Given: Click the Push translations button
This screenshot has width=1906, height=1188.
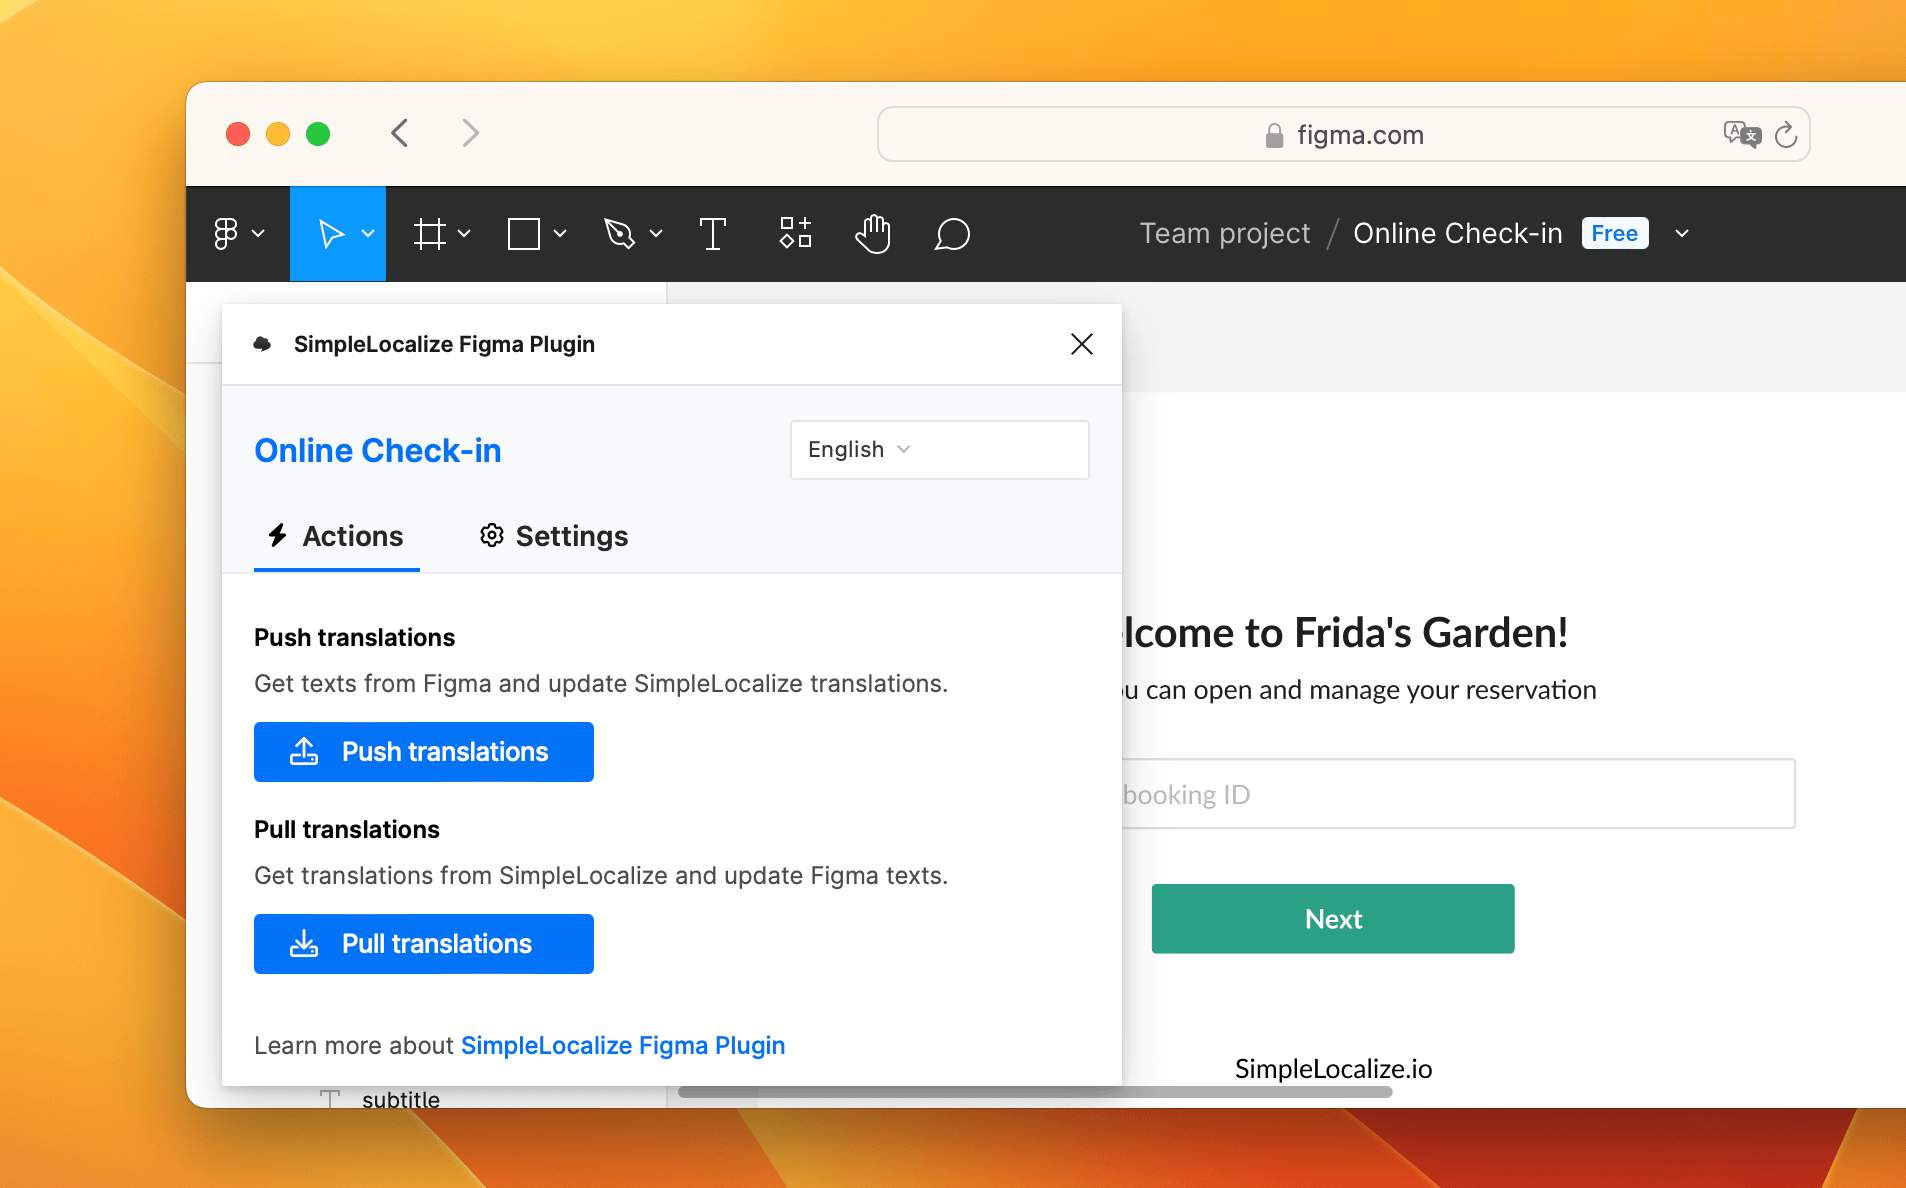Looking at the screenshot, I should click(424, 752).
